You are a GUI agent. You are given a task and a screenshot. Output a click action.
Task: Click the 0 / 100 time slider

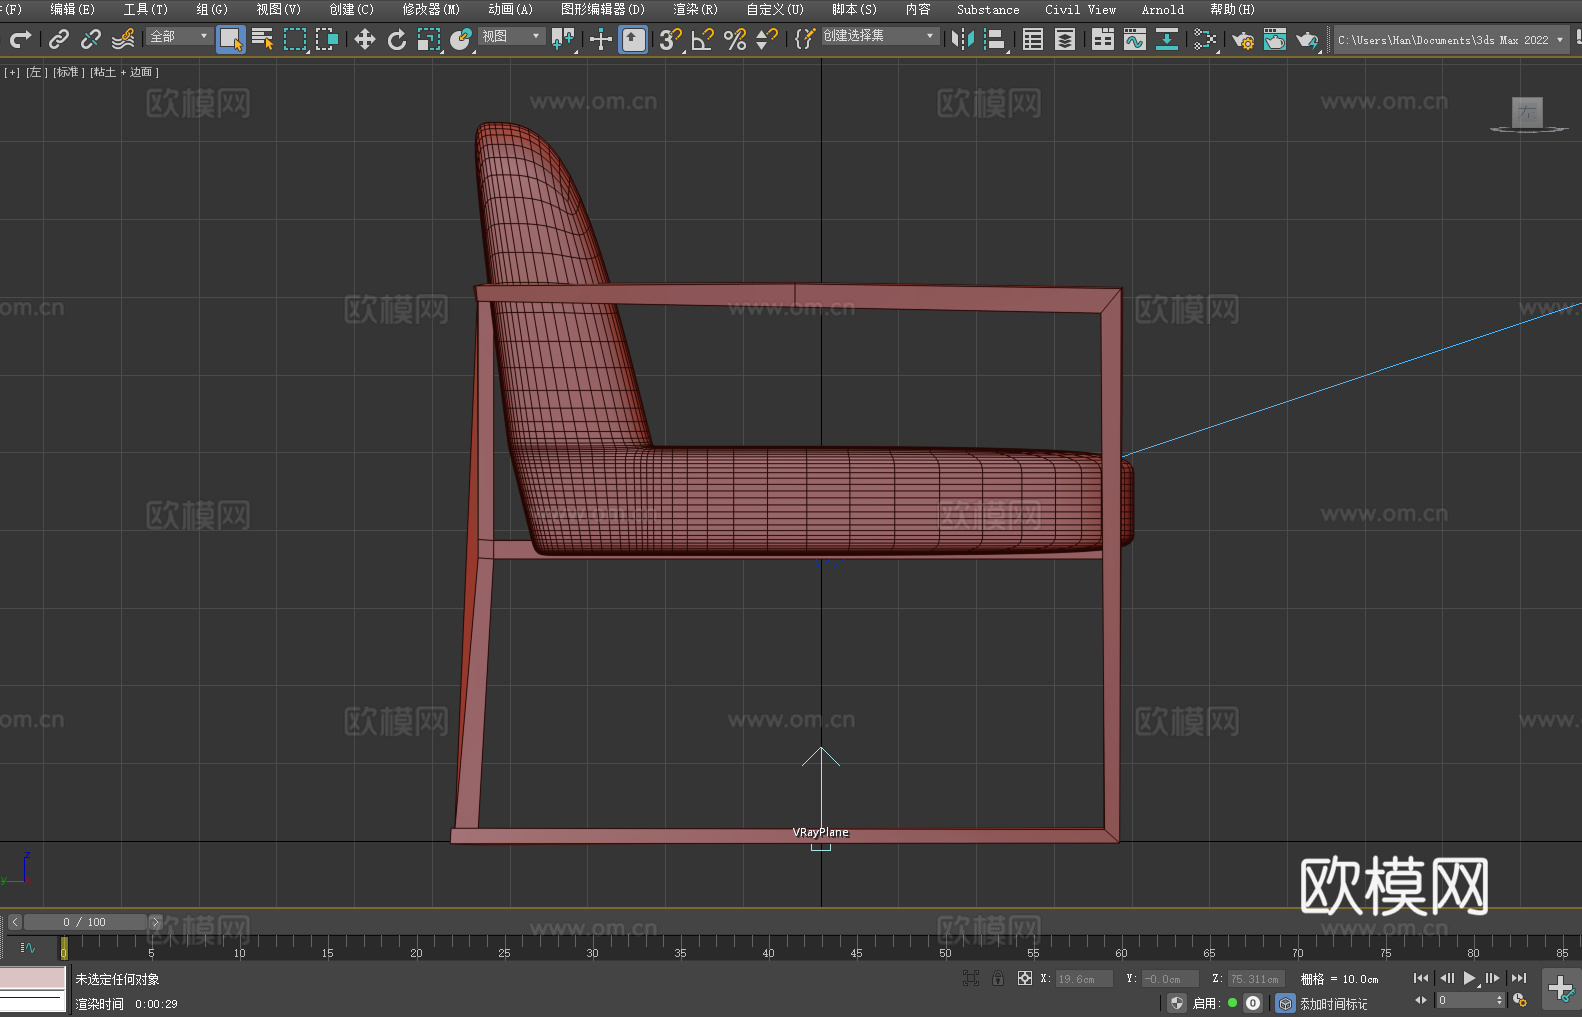point(85,922)
